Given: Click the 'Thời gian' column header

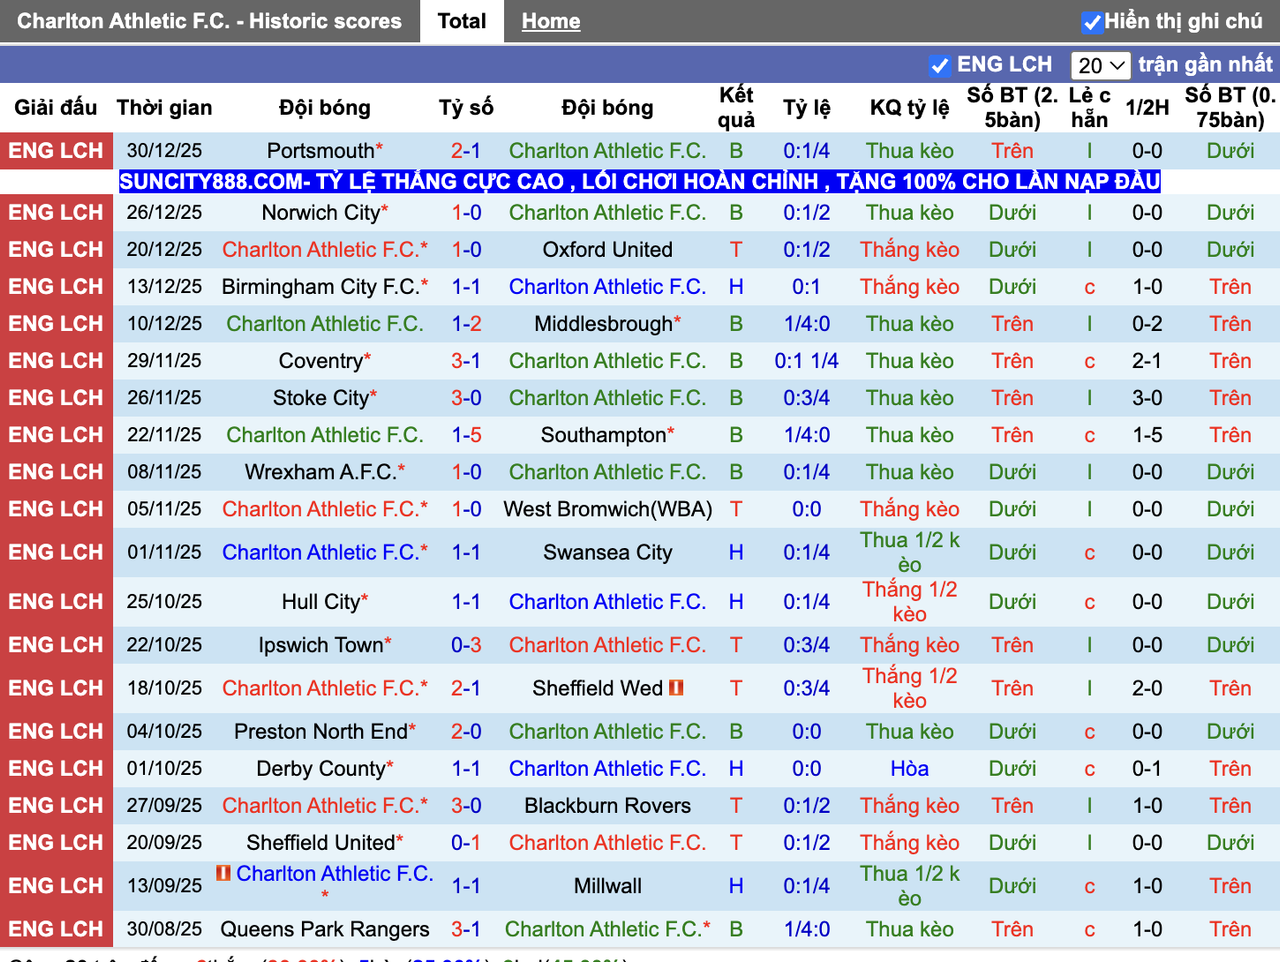Looking at the screenshot, I should pyautogui.click(x=164, y=108).
